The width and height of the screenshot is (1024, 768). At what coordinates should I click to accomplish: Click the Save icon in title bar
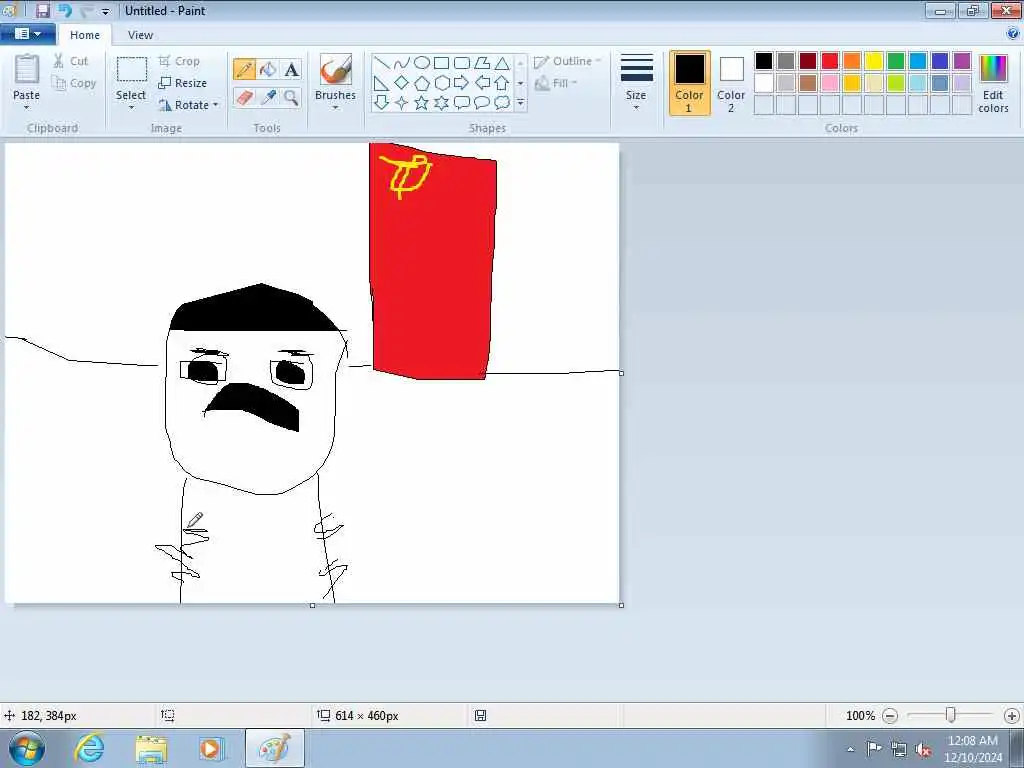(x=42, y=10)
